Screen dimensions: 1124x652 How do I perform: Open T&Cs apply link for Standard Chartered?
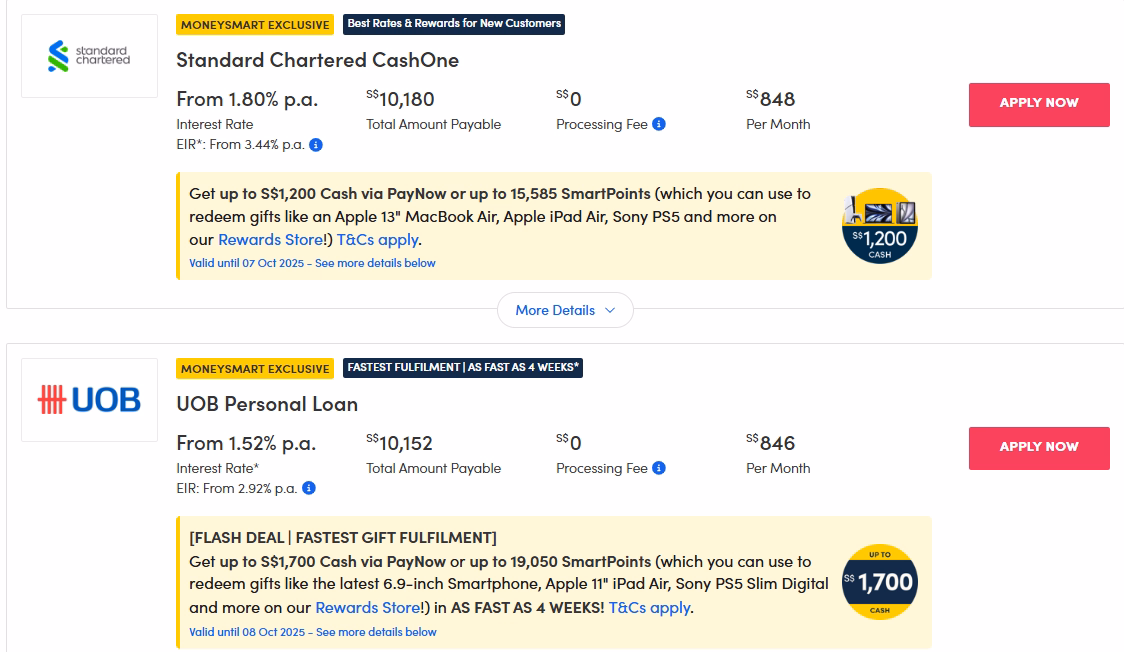point(377,240)
